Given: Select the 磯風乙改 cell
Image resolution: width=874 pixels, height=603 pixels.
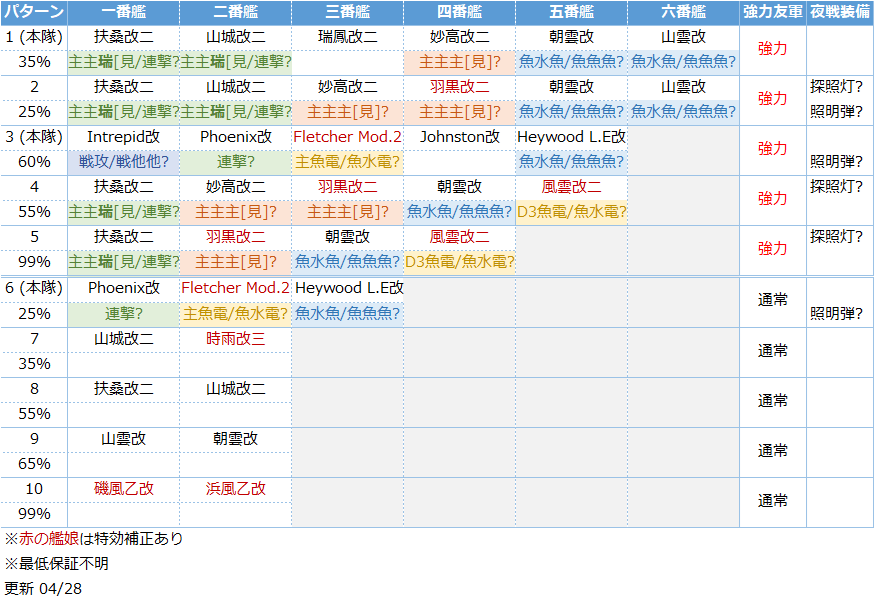Looking at the screenshot, I should click(124, 489).
